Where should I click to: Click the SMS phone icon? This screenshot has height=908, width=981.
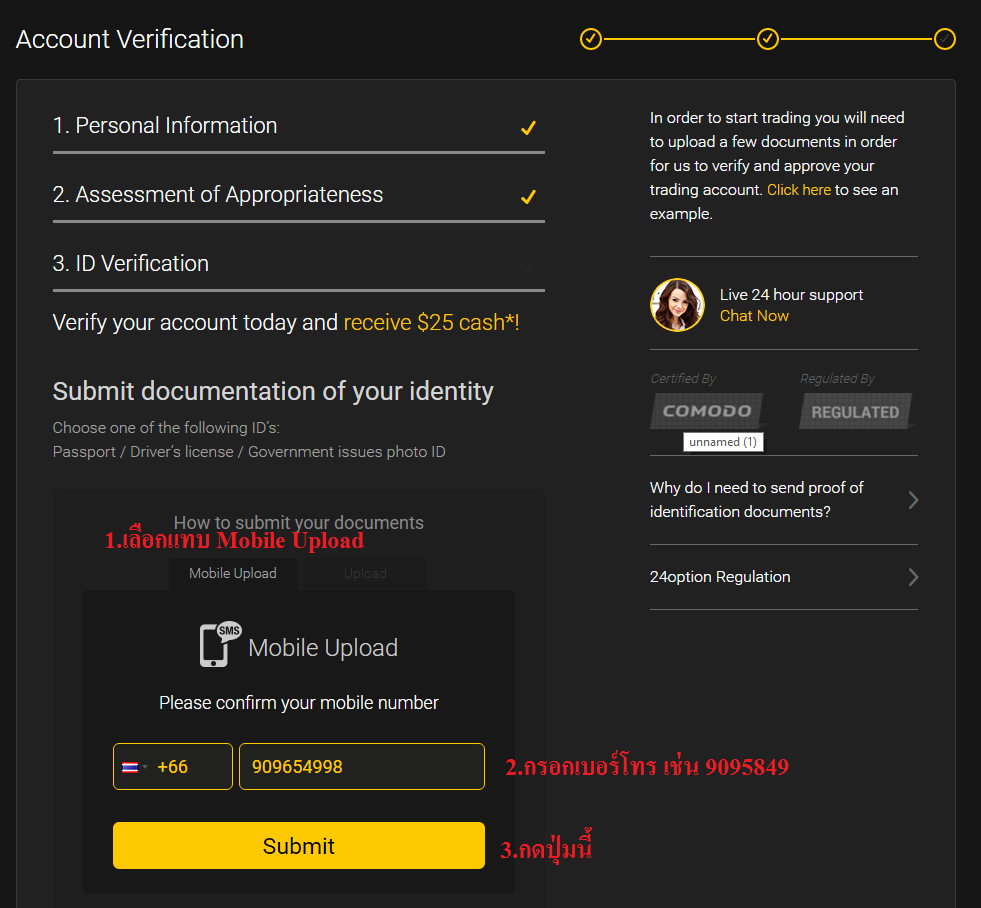(220, 645)
